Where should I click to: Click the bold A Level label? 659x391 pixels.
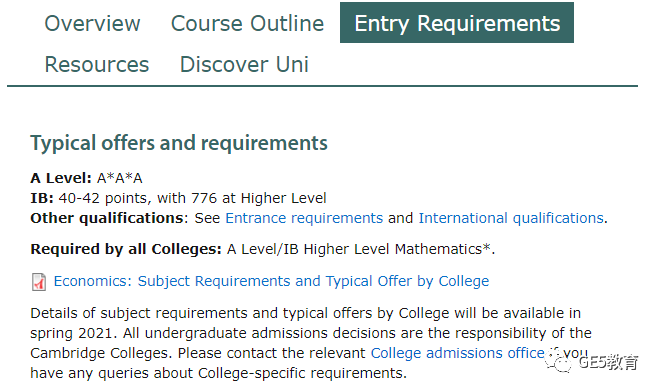pyautogui.click(x=61, y=178)
